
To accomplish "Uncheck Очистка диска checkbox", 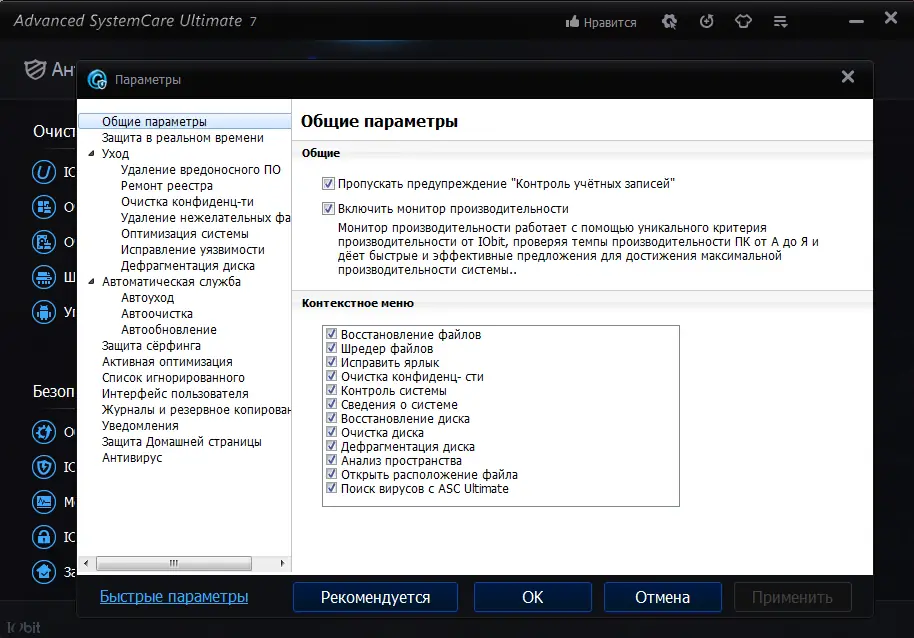I will click(x=331, y=432).
